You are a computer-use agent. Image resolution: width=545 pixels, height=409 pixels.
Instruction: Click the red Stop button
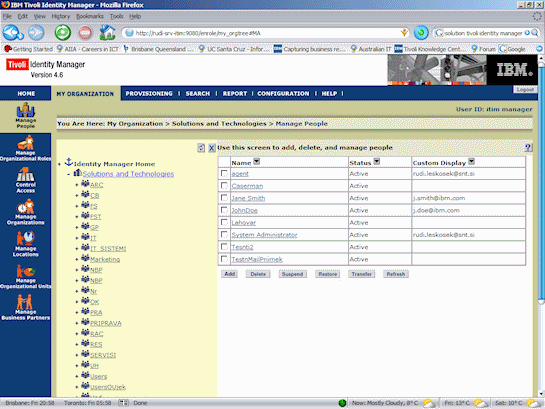(85, 33)
